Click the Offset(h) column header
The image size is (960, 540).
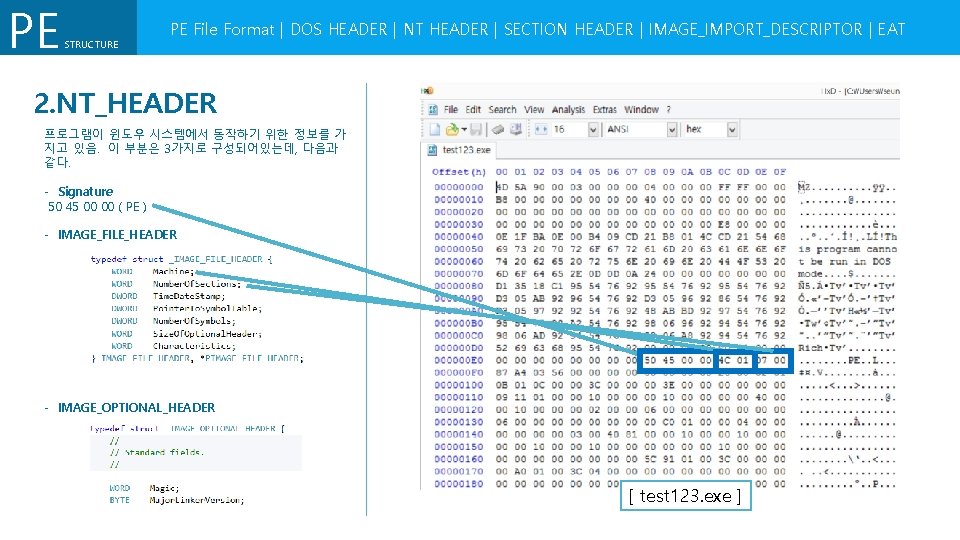(459, 172)
